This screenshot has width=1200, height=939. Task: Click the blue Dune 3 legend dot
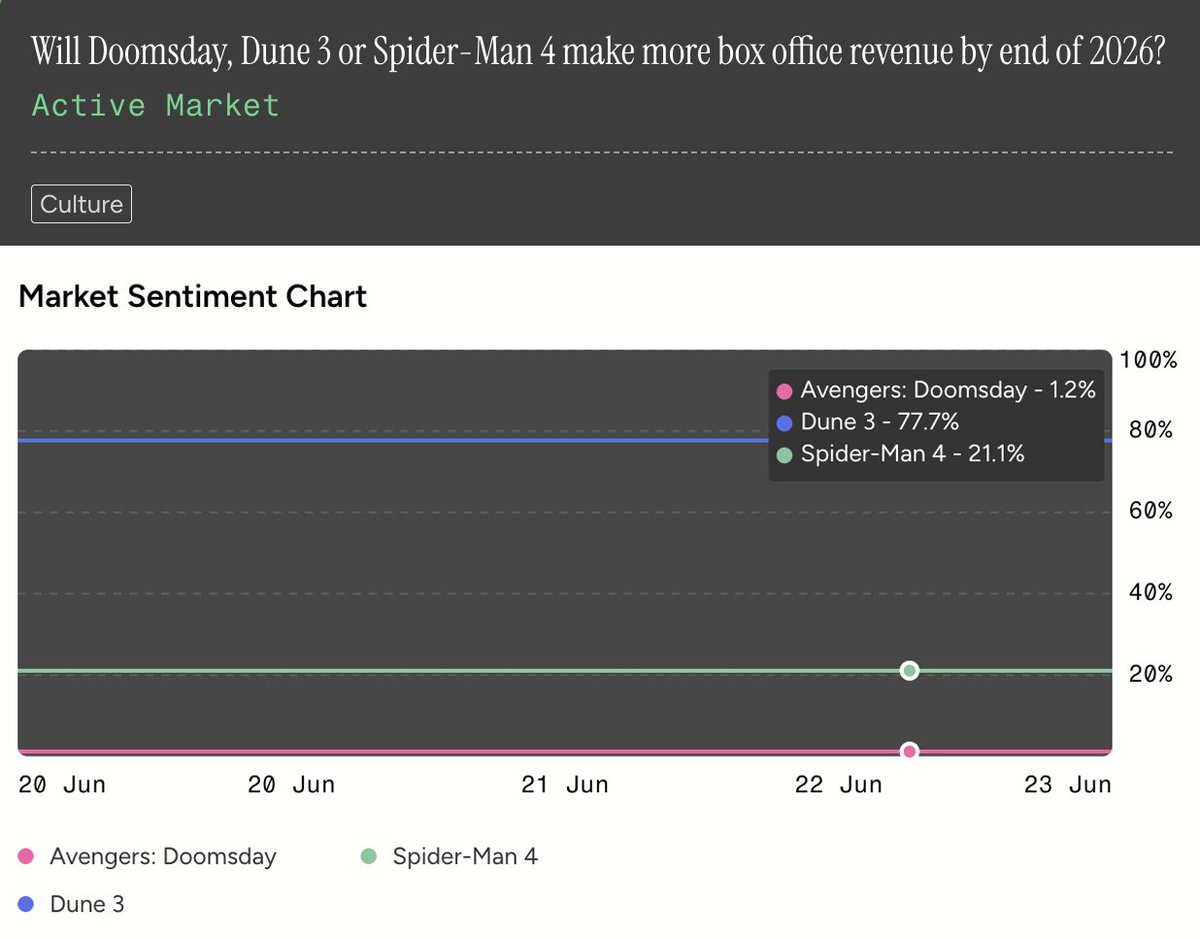tap(27, 905)
